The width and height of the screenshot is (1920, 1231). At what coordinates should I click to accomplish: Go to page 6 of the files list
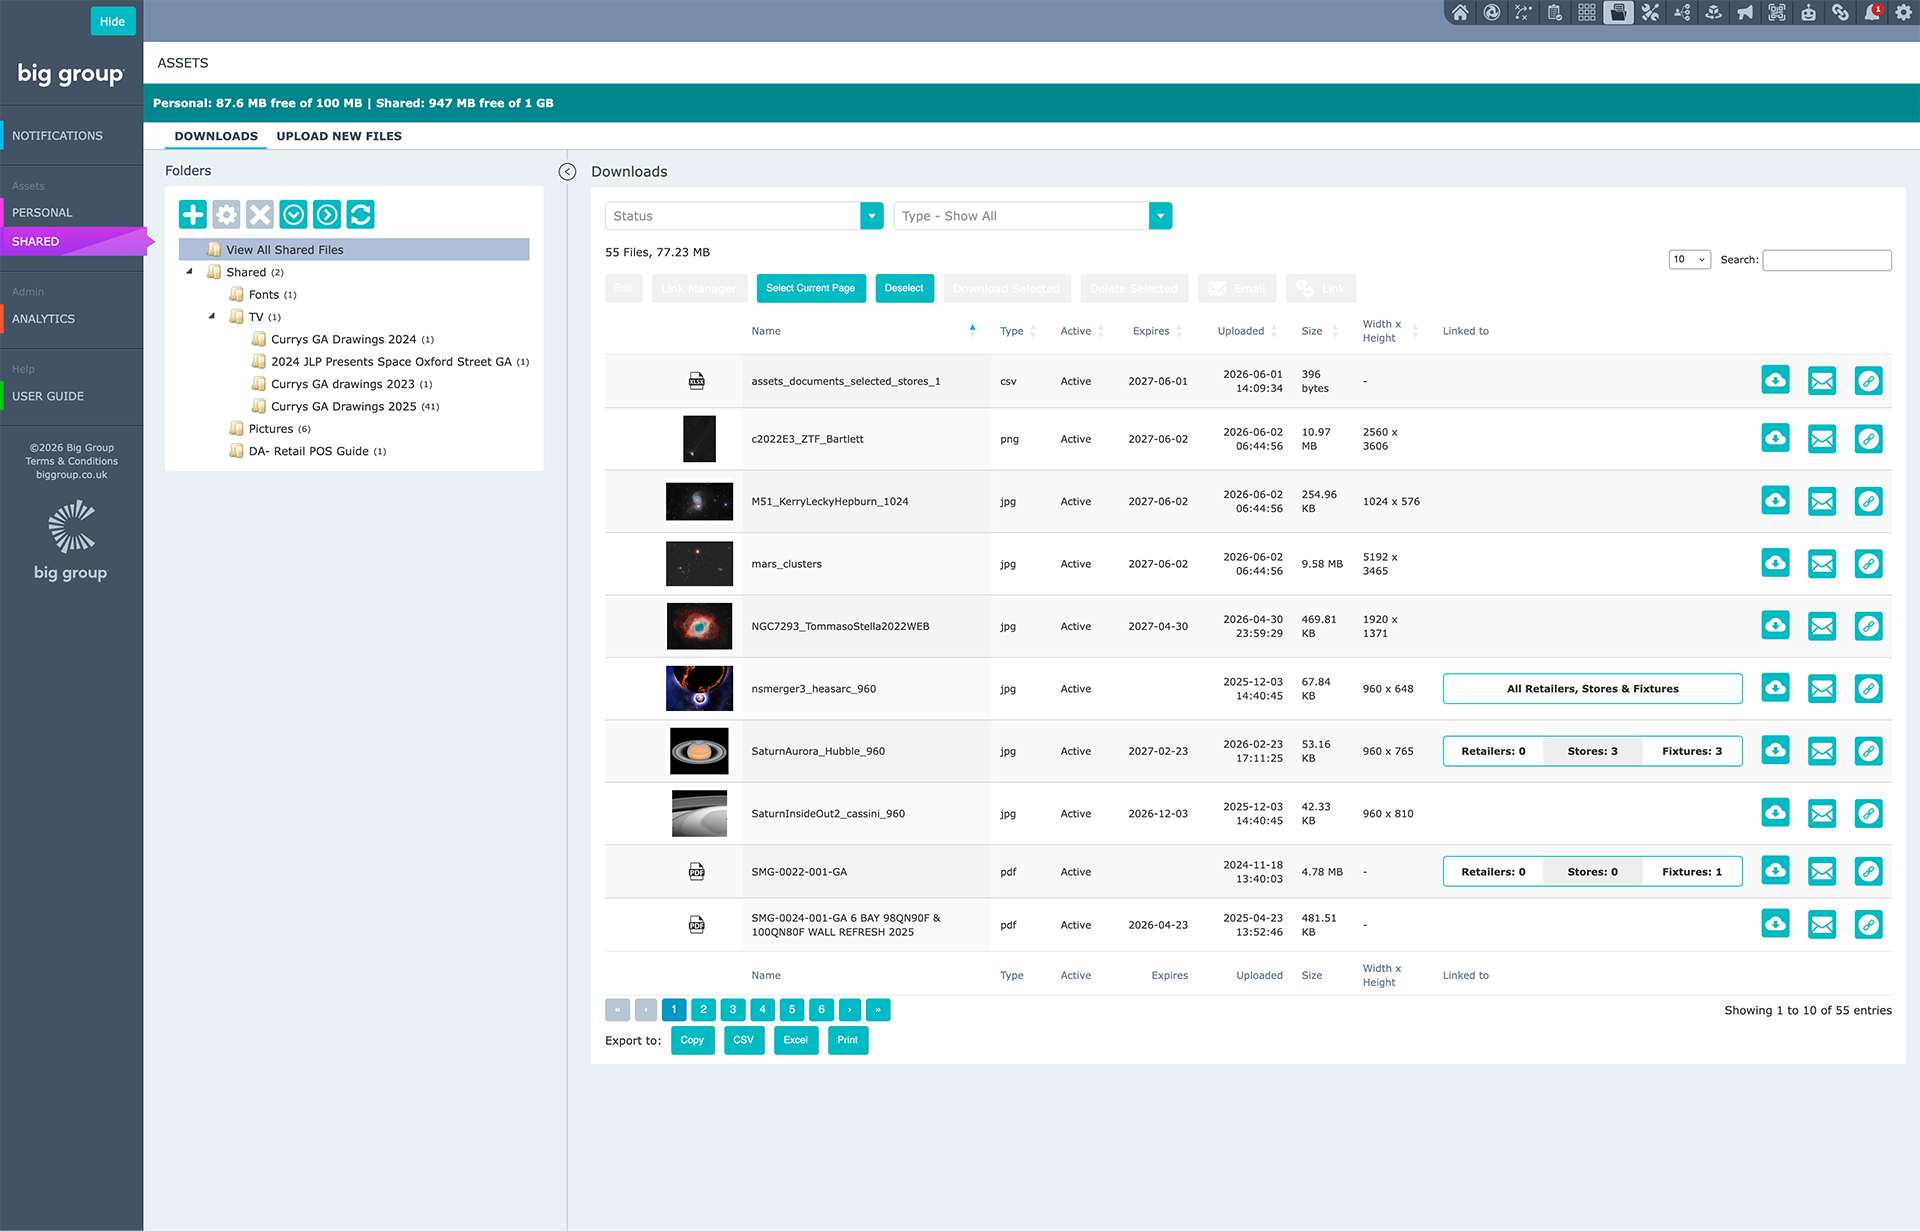tap(821, 1010)
